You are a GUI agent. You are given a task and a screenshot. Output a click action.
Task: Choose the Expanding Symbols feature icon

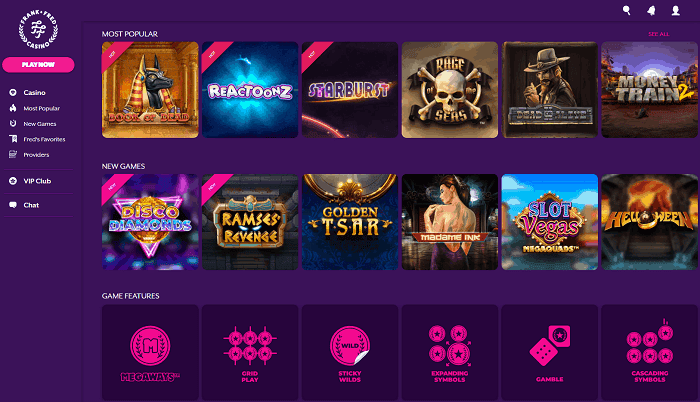(x=450, y=346)
